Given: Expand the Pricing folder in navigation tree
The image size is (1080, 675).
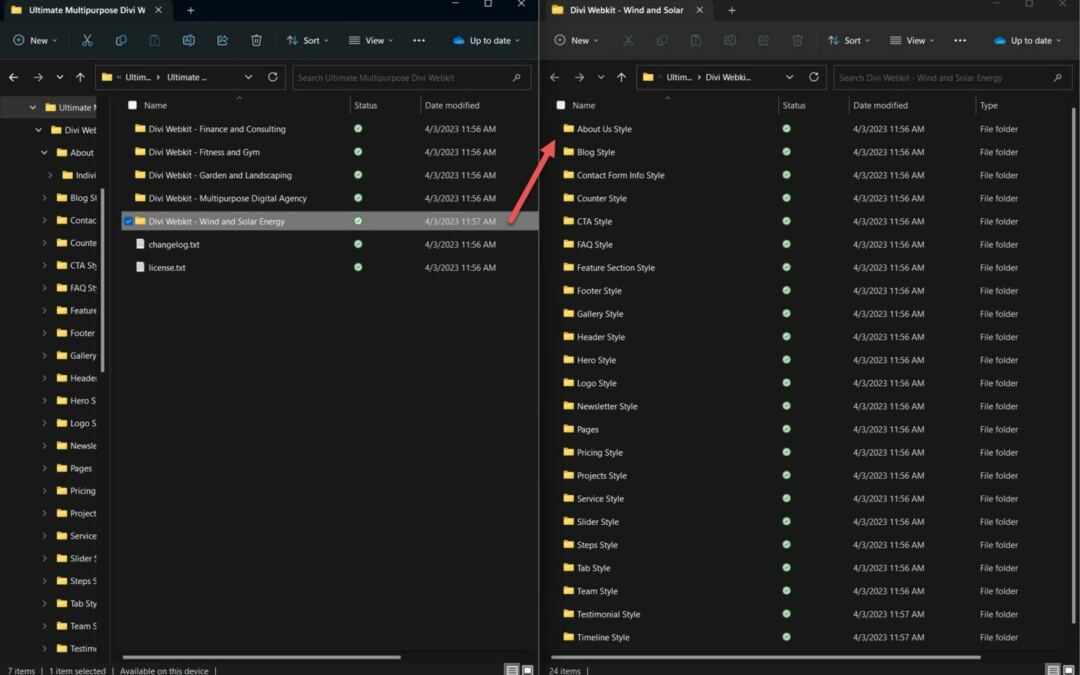Looking at the screenshot, I should coord(45,491).
